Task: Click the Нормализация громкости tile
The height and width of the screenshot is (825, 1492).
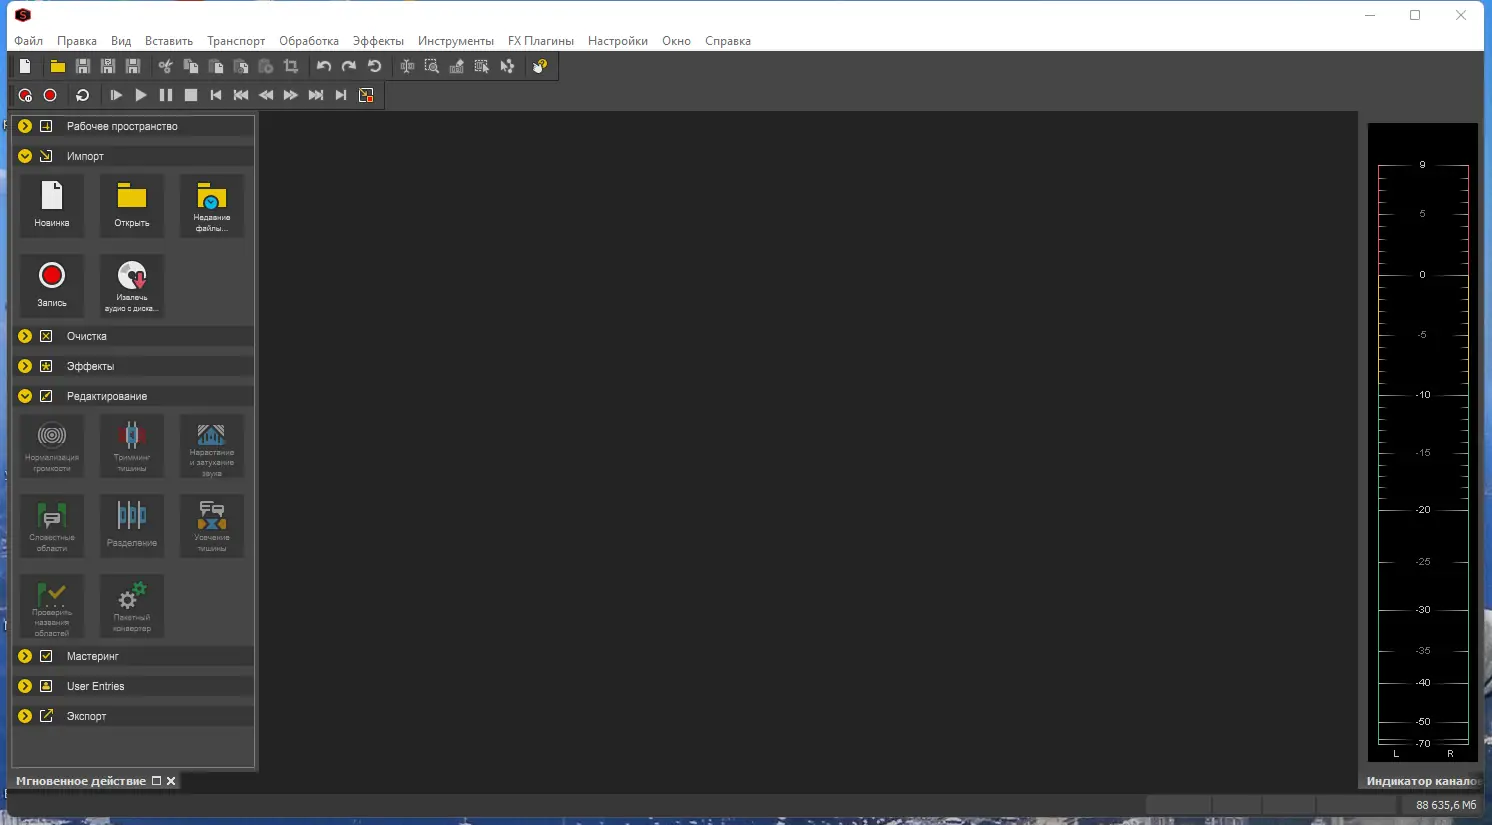Action: click(52, 445)
